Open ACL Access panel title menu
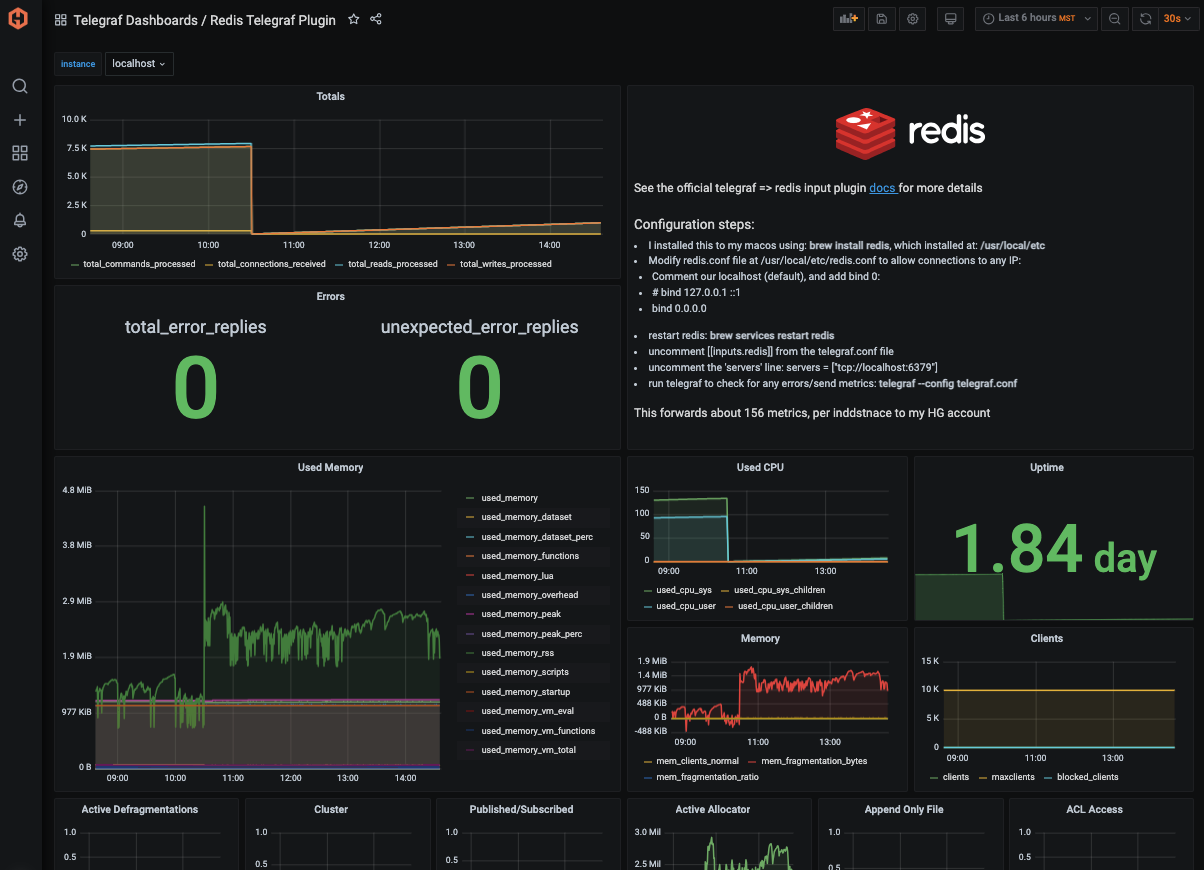 1094,809
